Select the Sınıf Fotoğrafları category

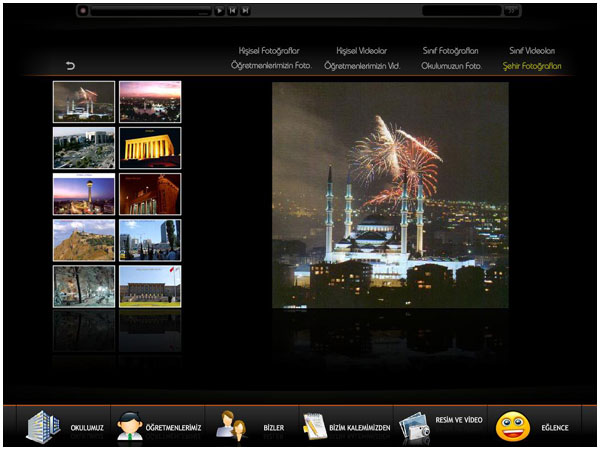pyautogui.click(x=451, y=50)
